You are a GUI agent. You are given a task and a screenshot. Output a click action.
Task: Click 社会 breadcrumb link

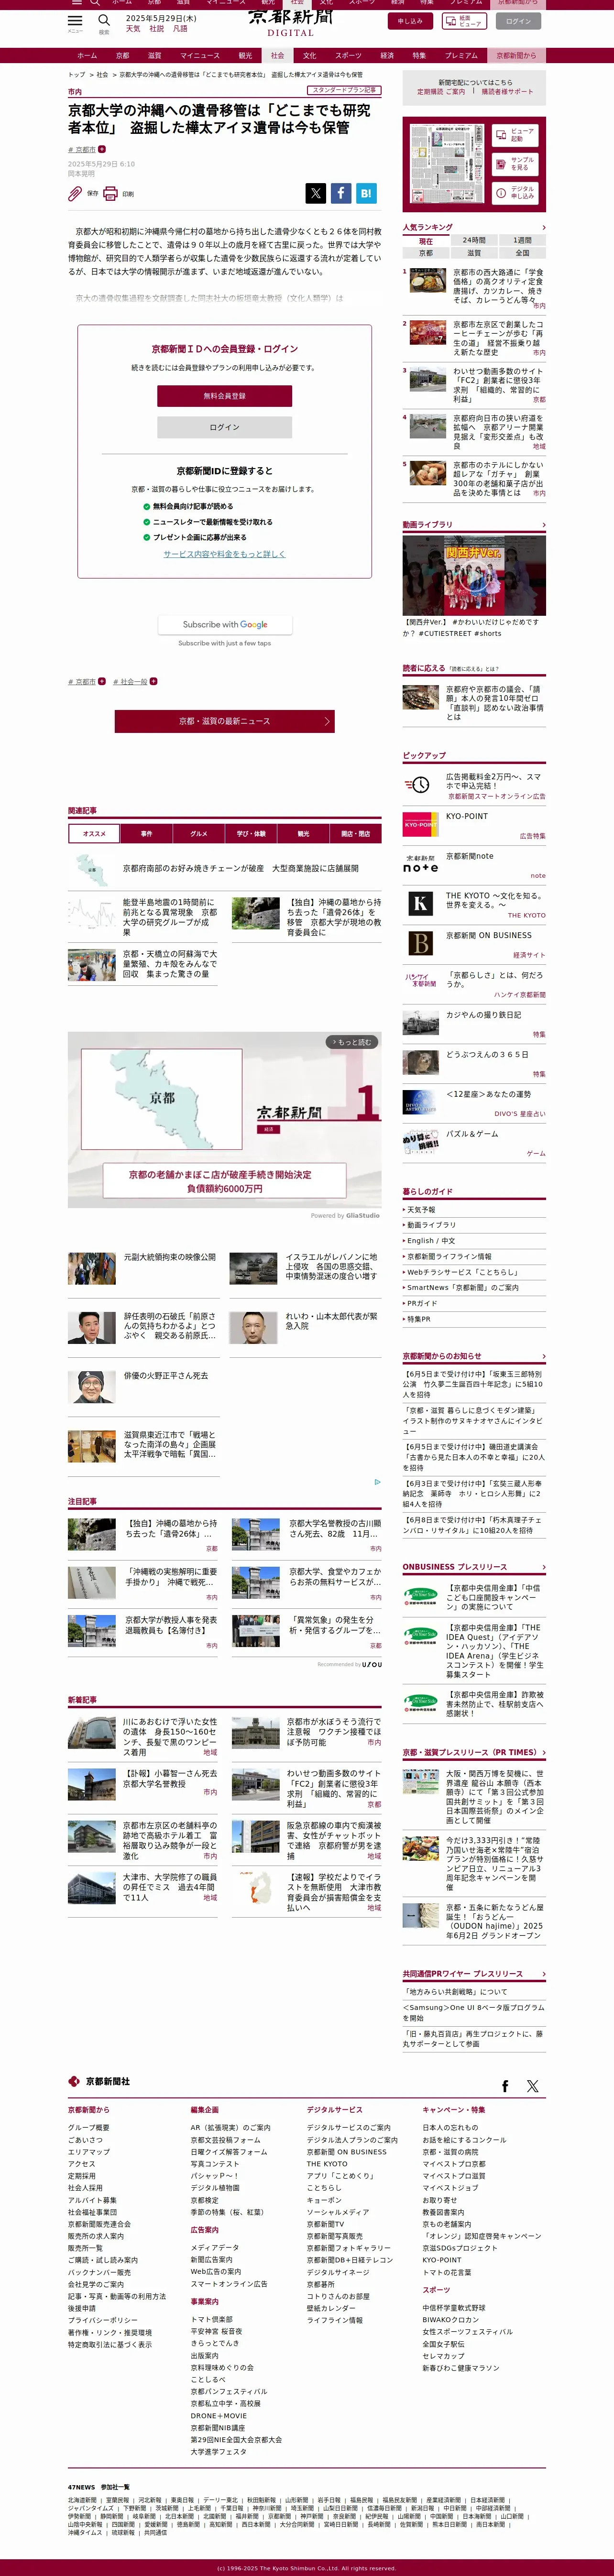(102, 75)
